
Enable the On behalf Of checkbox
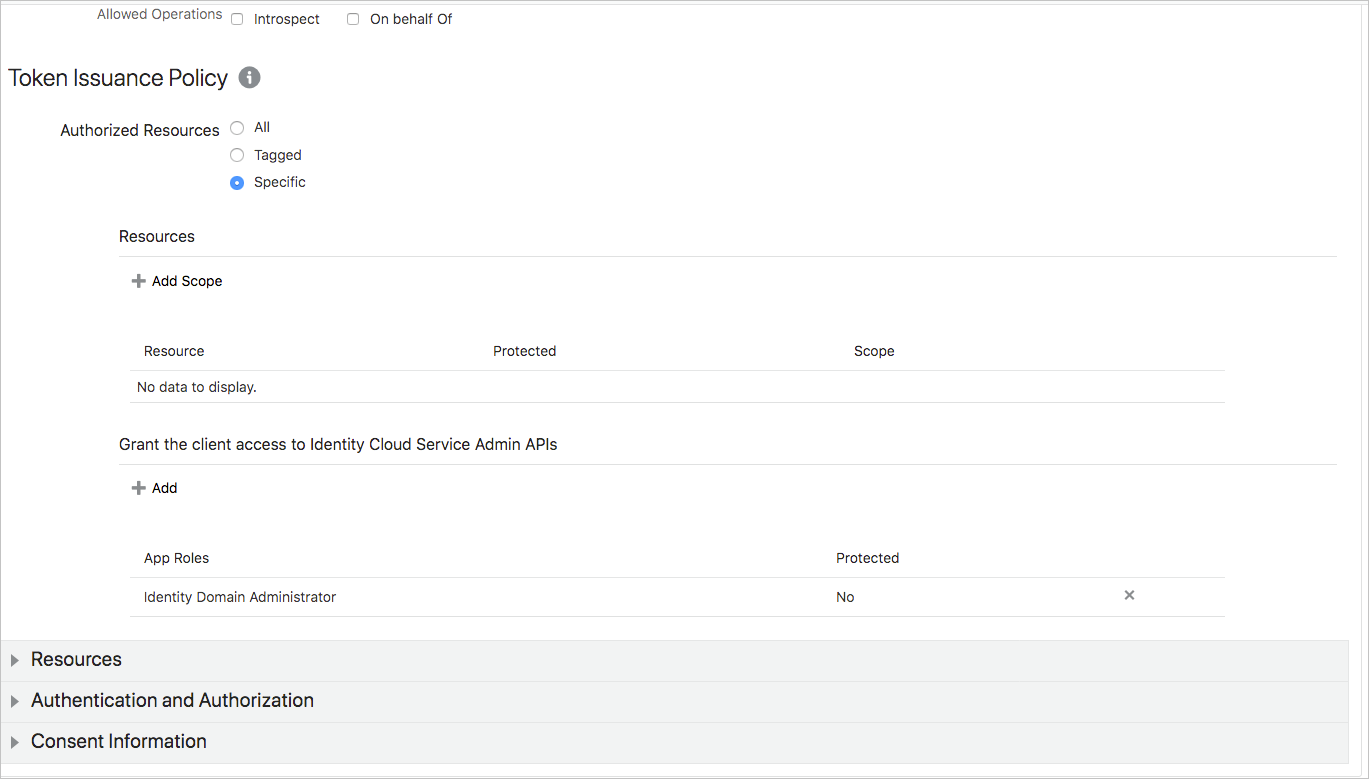(352, 19)
